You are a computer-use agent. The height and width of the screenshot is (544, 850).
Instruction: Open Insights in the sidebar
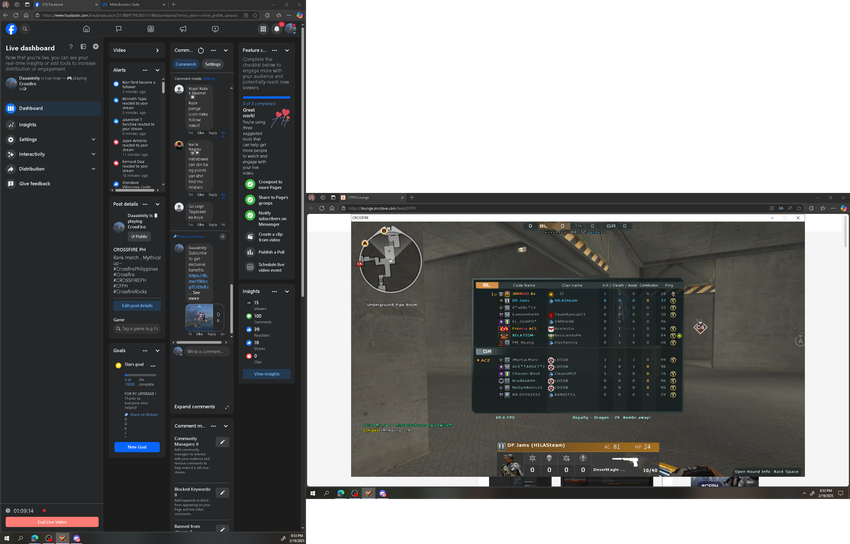click(52, 125)
